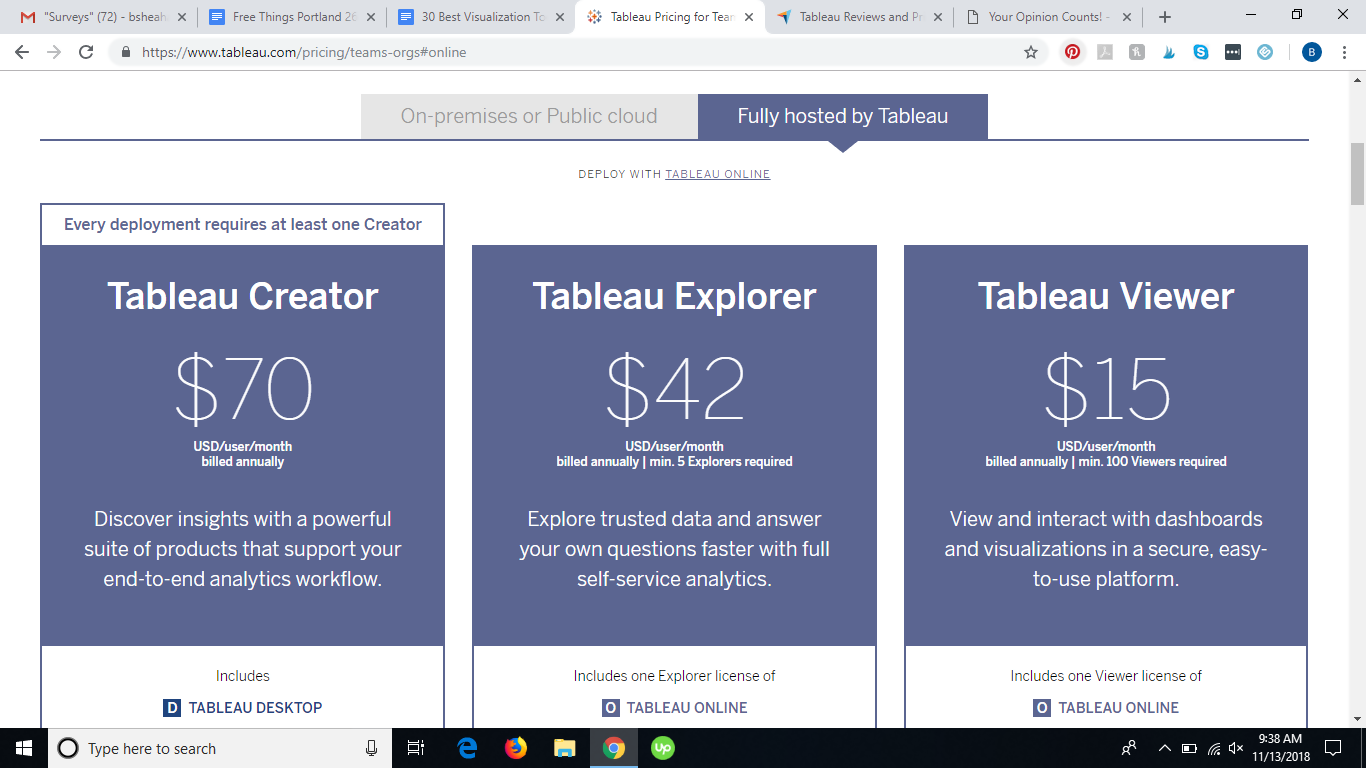Image resolution: width=1366 pixels, height=768 pixels.
Task: Click 'min. 100 Viewers required' text
Action: click(1152, 462)
